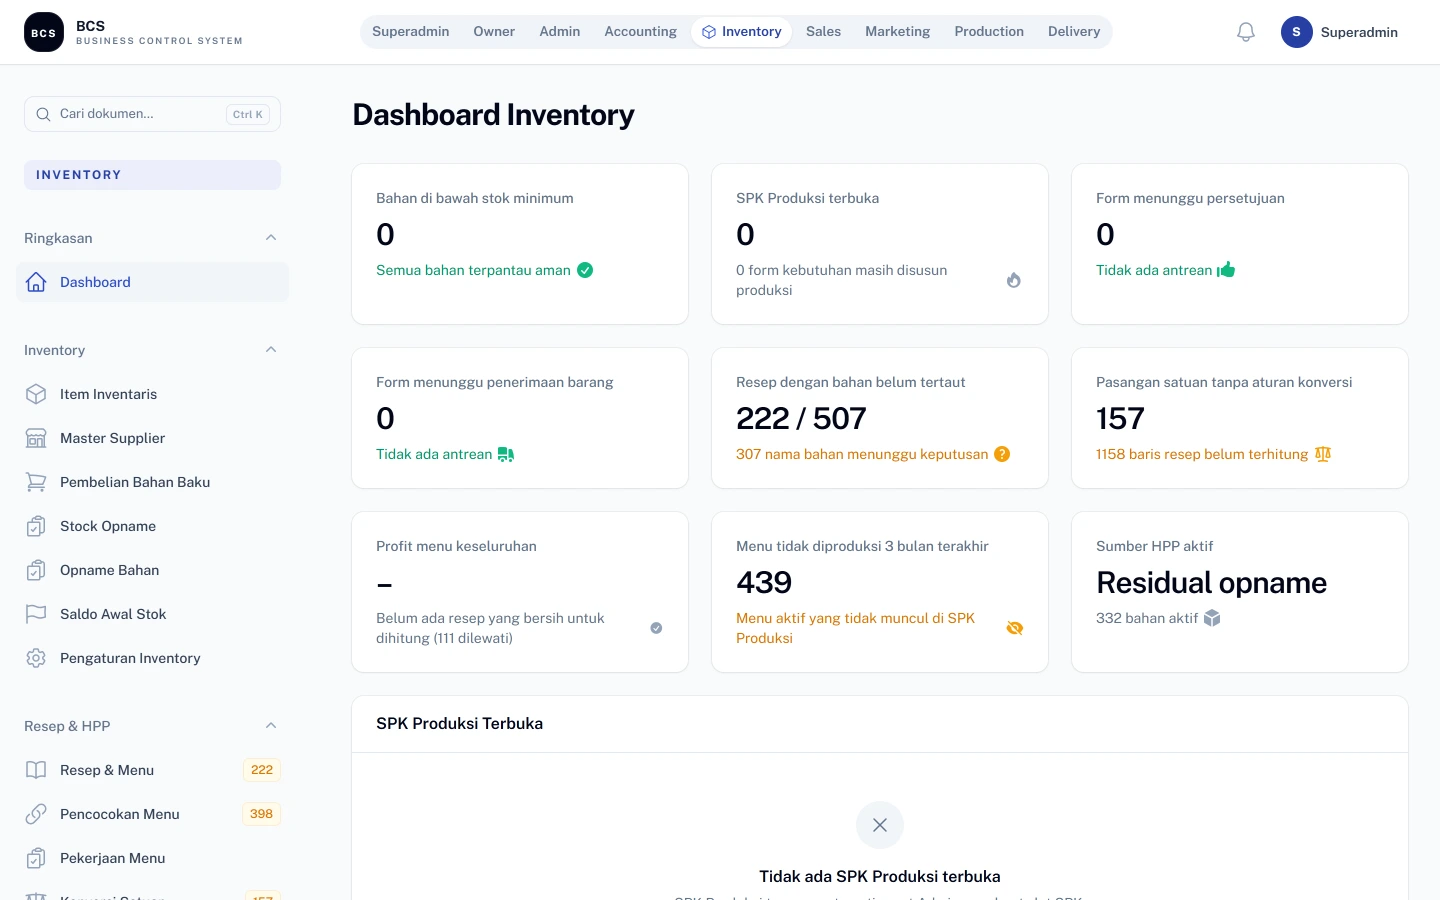The image size is (1440, 900).
Task: Click the Item Inventaris cube icon
Action: click(x=36, y=394)
